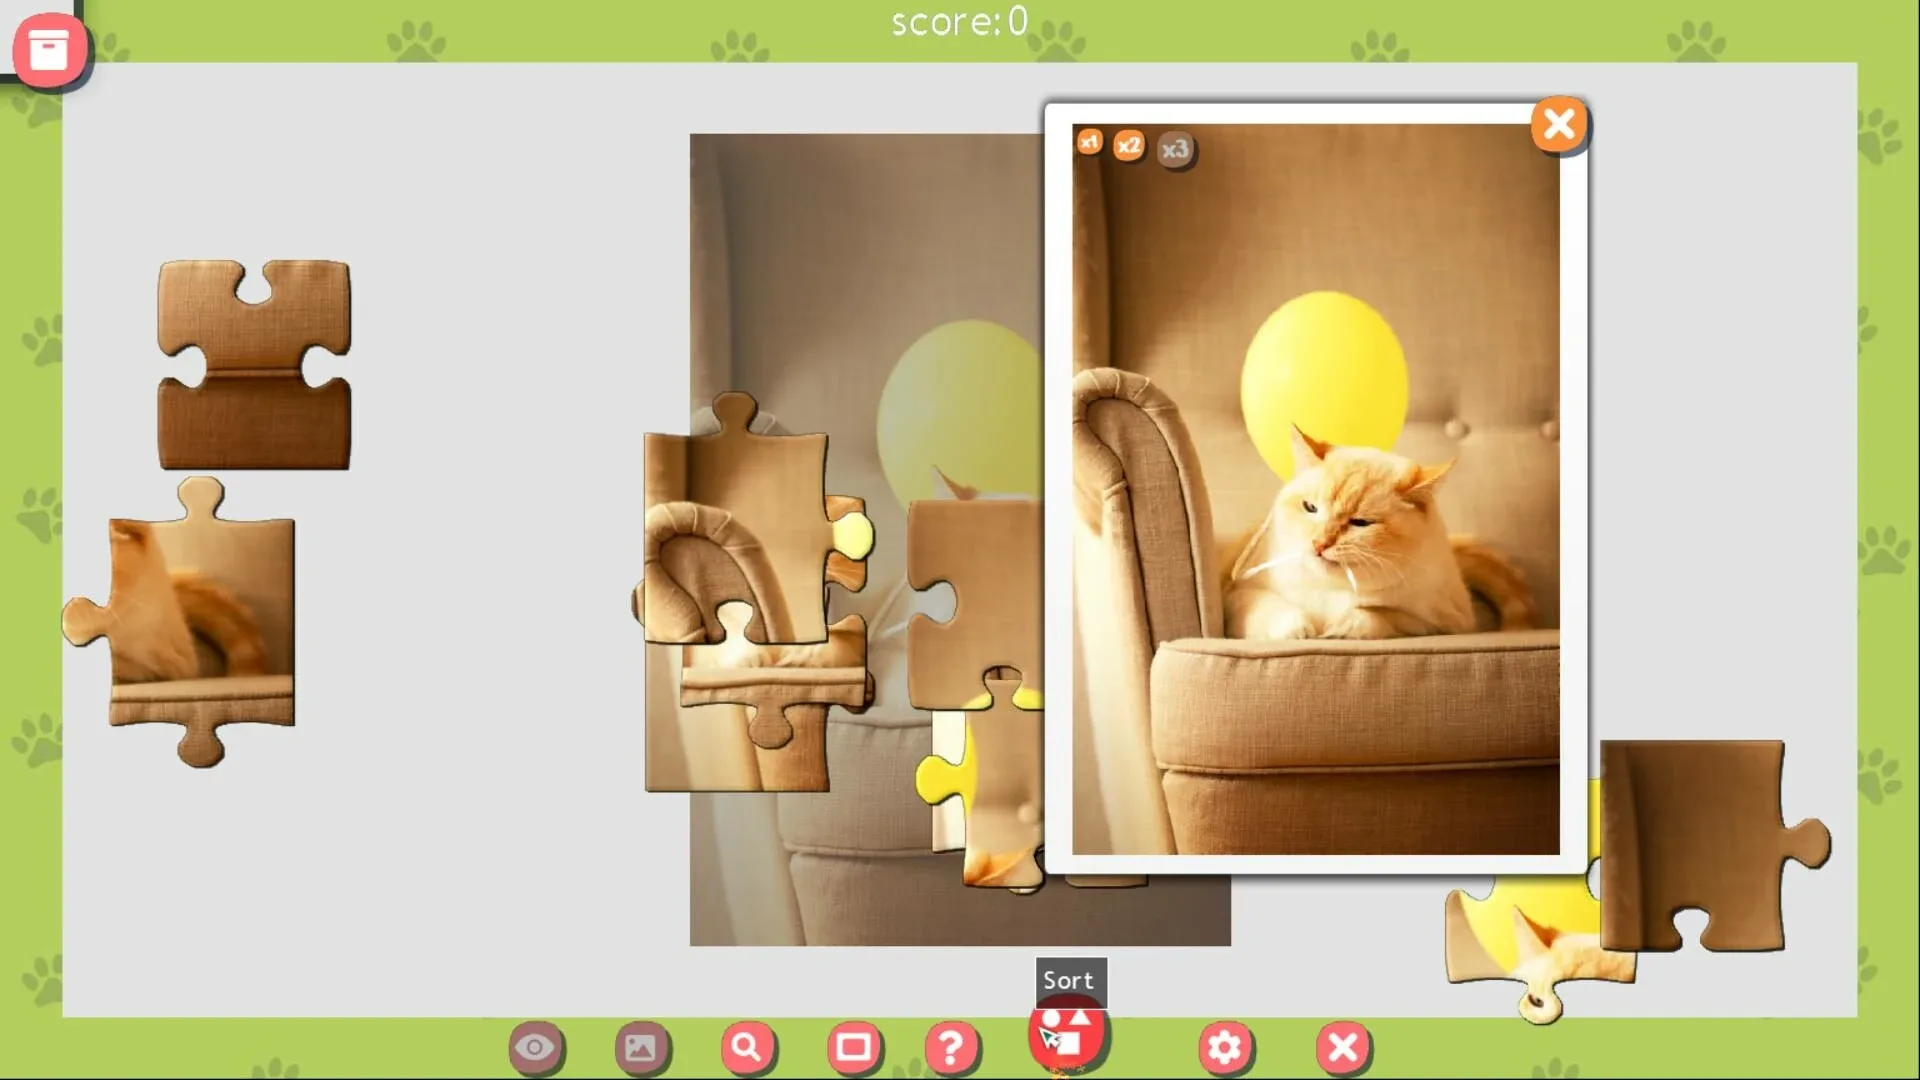The image size is (1920, 1080).
Task: Open help with the question mark icon
Action: pos(950,1047)
